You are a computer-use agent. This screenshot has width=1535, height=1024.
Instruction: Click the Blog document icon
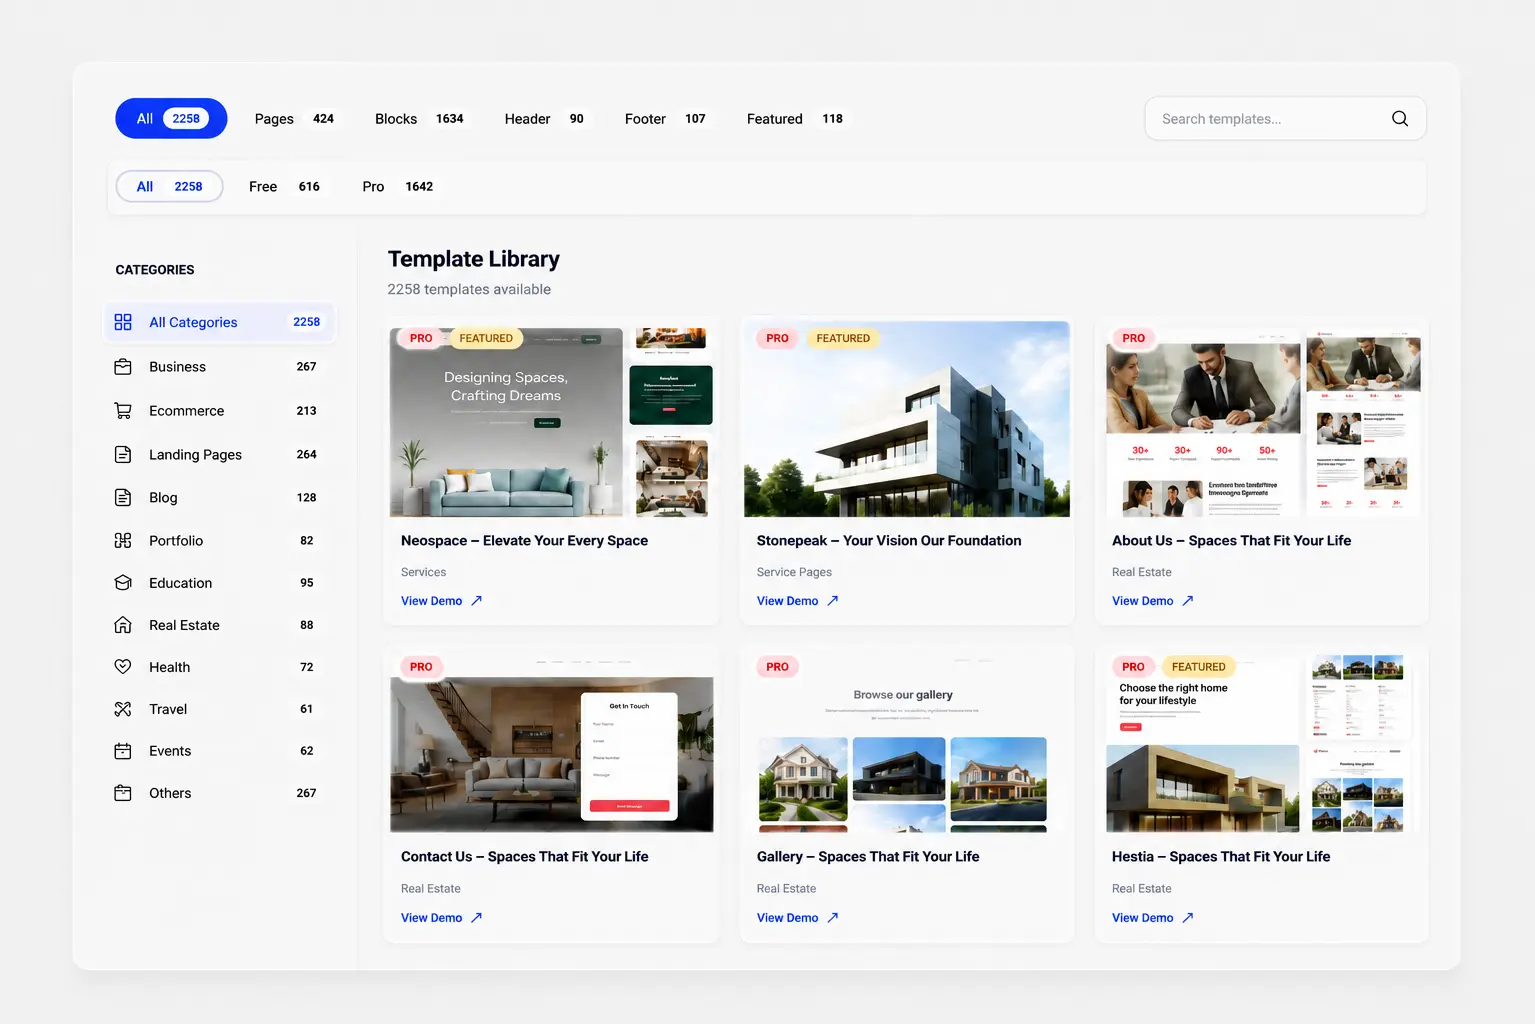(x=123, y=498)
